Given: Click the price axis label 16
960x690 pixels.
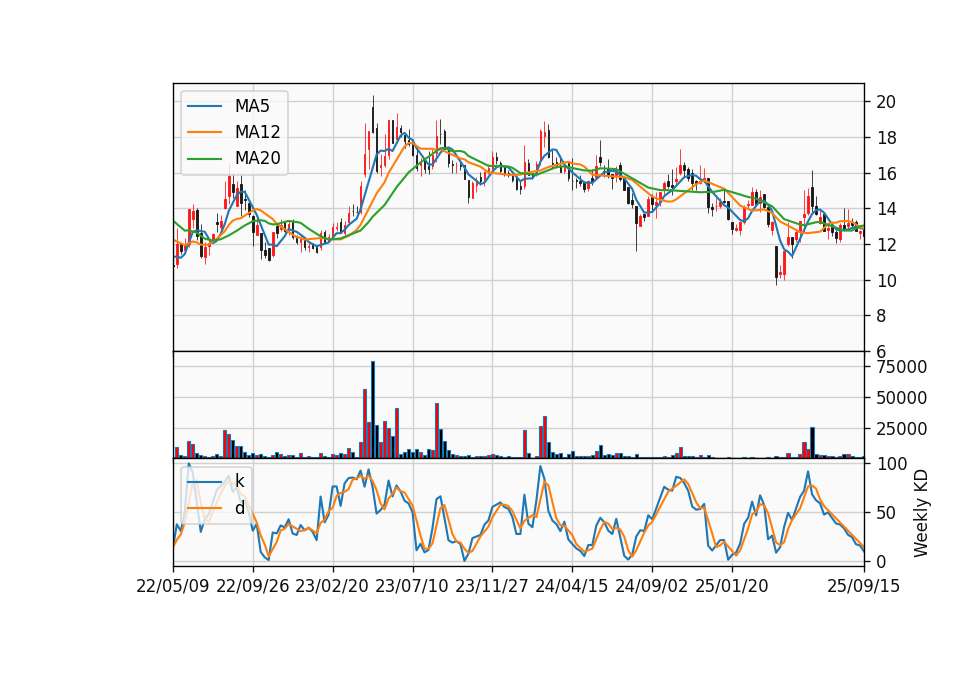Looking at the screenshot, I should pos(886,174).
